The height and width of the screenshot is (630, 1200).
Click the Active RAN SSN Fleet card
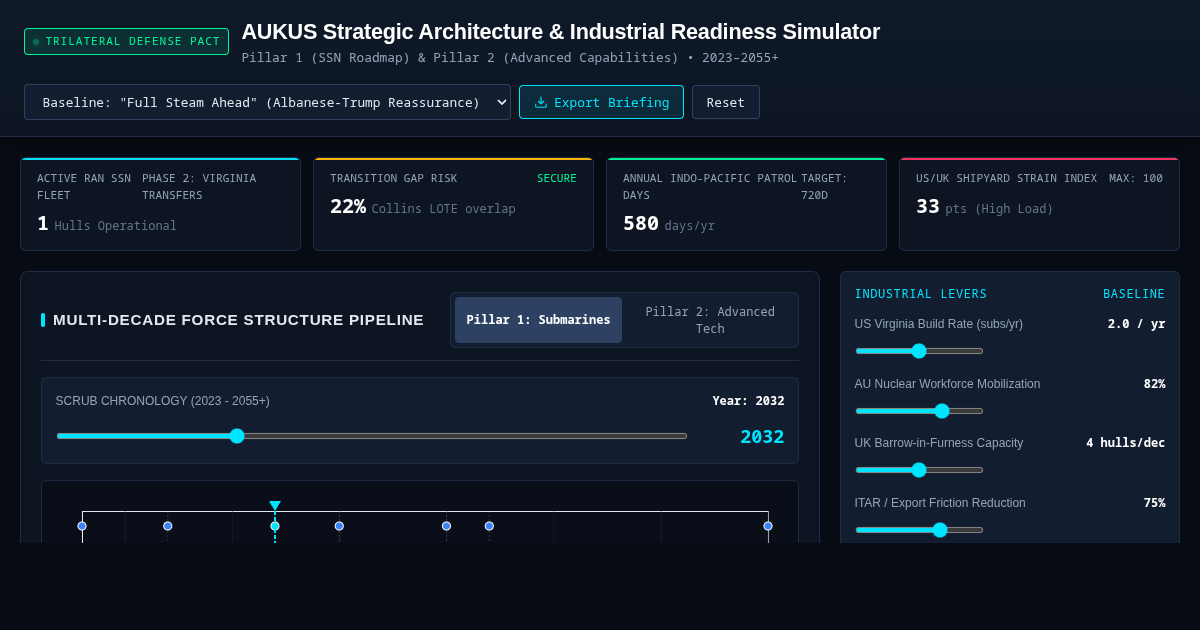click(x=160, y=204)
